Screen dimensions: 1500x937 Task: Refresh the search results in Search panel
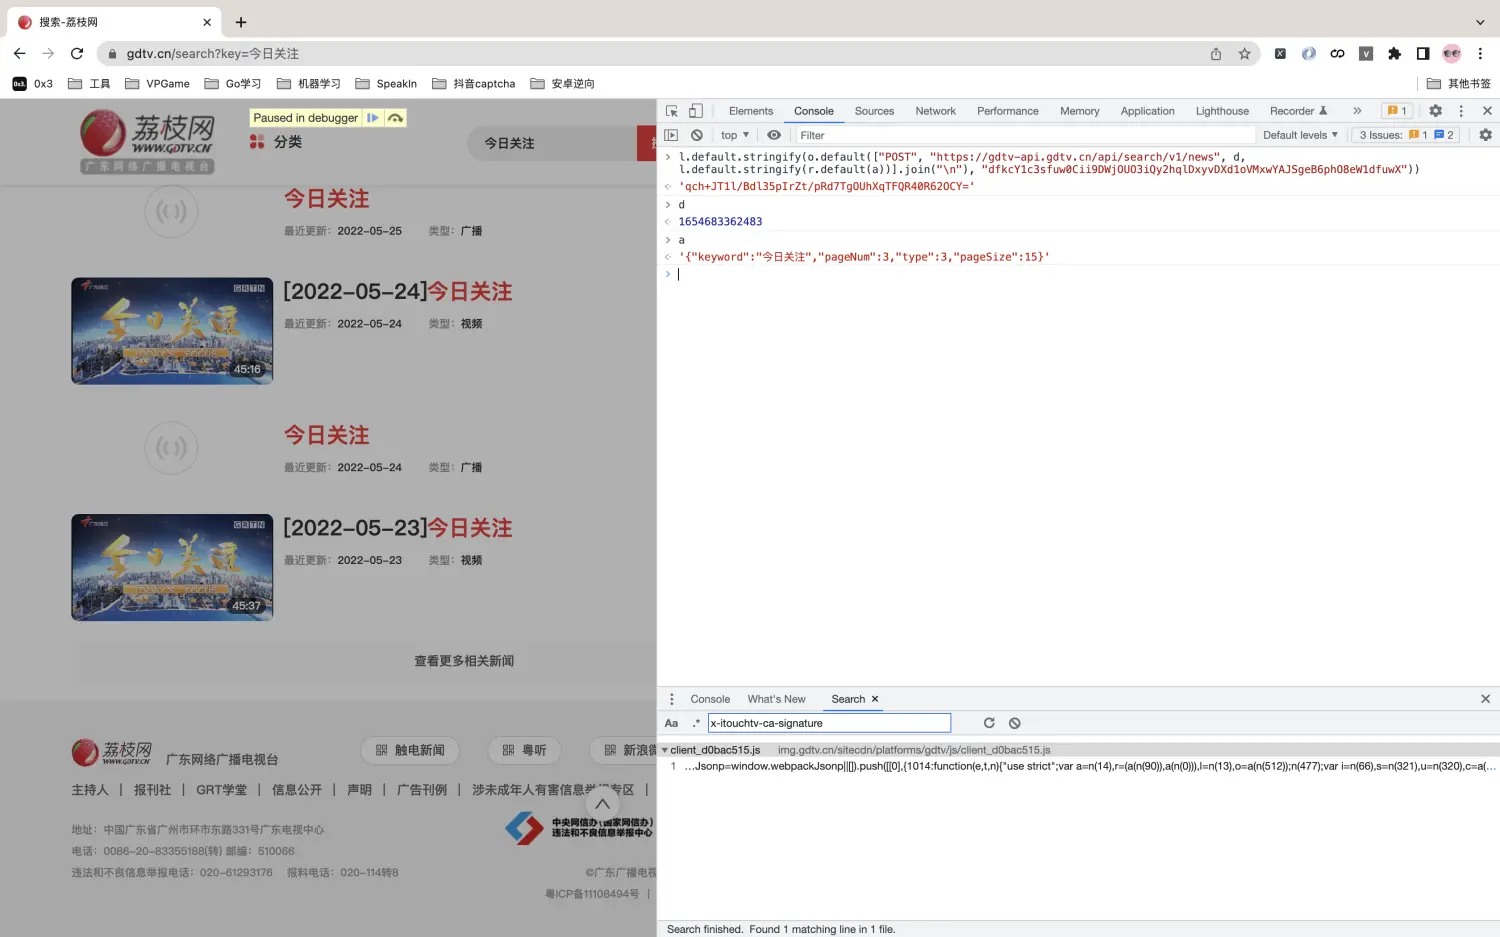pos(989,723)
